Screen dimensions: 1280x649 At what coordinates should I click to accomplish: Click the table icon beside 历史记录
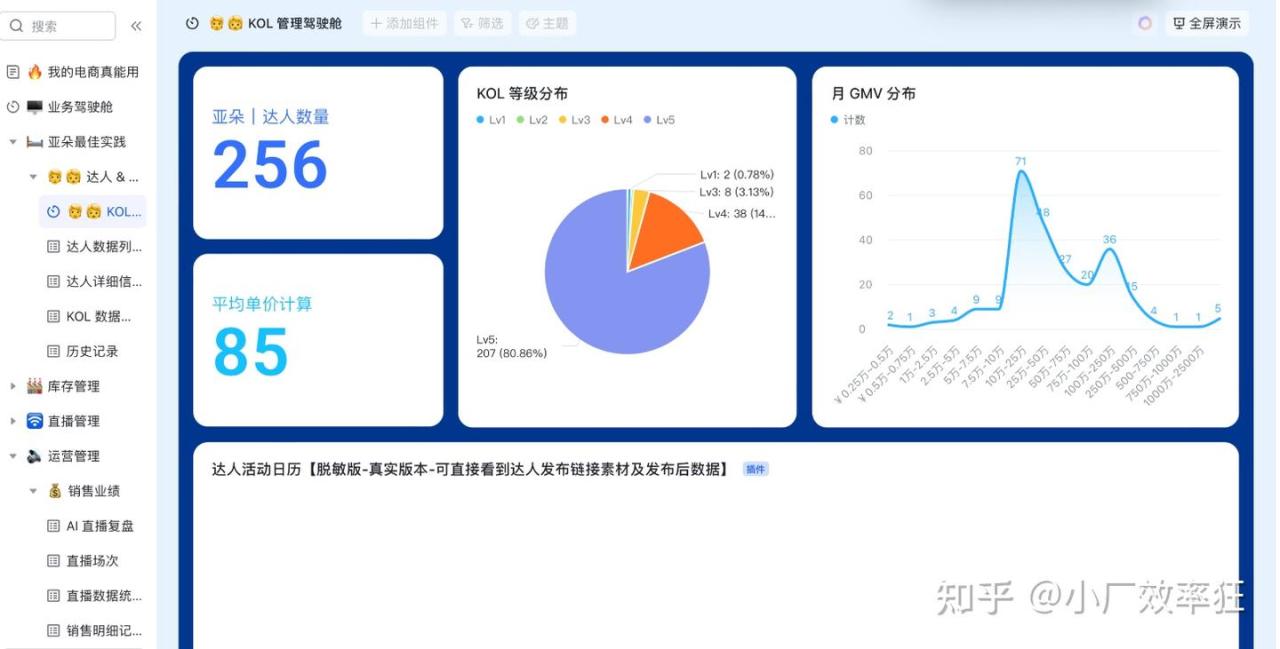pos(54,351)
